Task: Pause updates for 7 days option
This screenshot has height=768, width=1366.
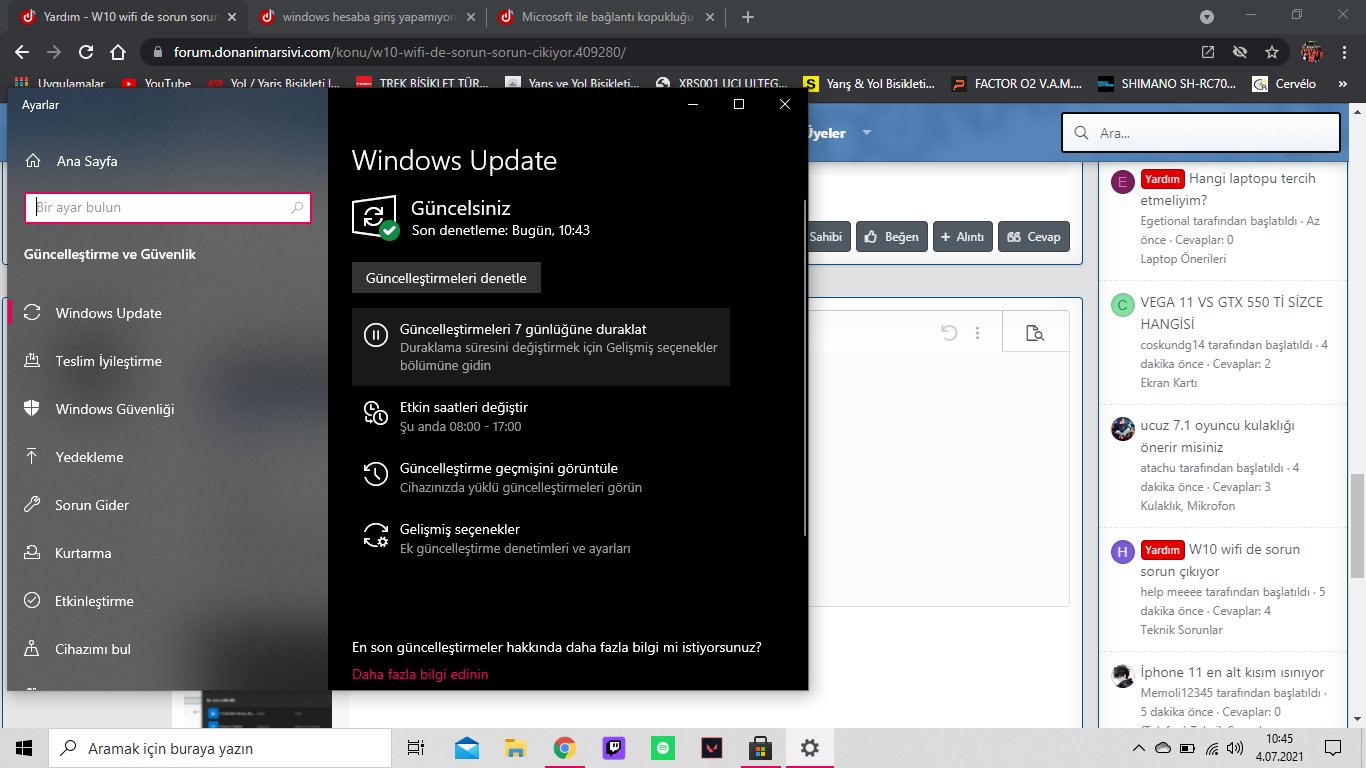Action: tap(541, 346)
